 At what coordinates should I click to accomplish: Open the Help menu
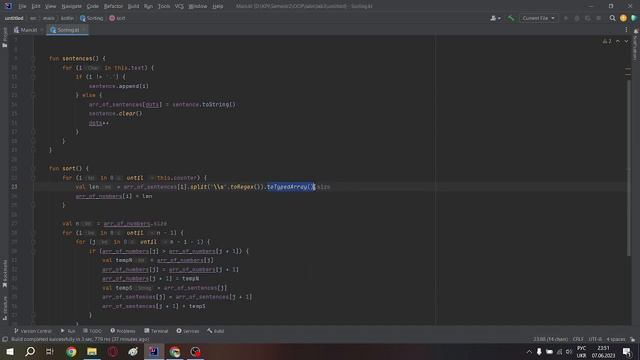[x=218, y=6]
